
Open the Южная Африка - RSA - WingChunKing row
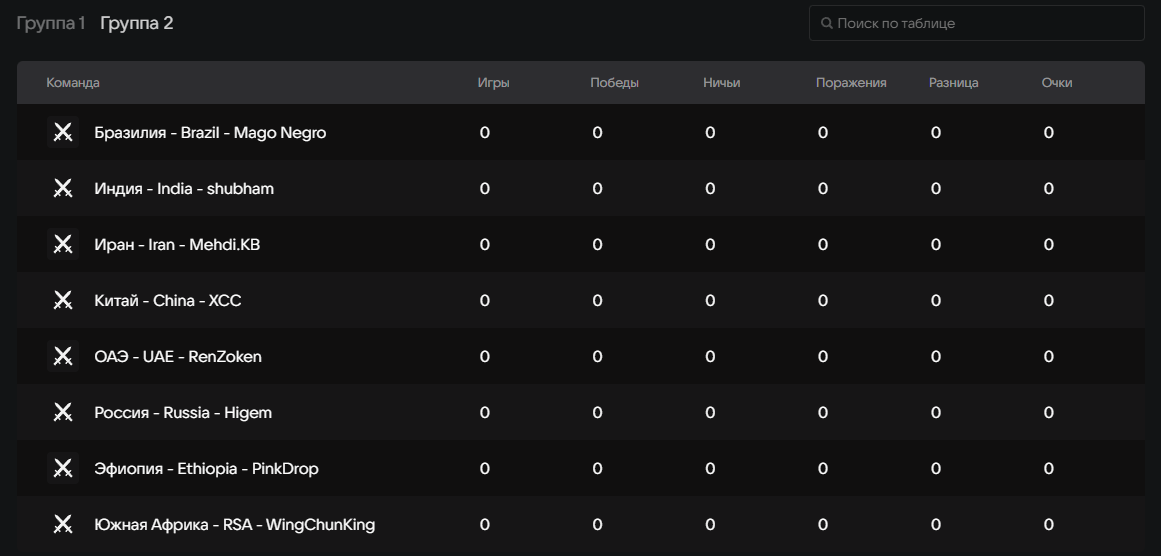click(580, 525)
